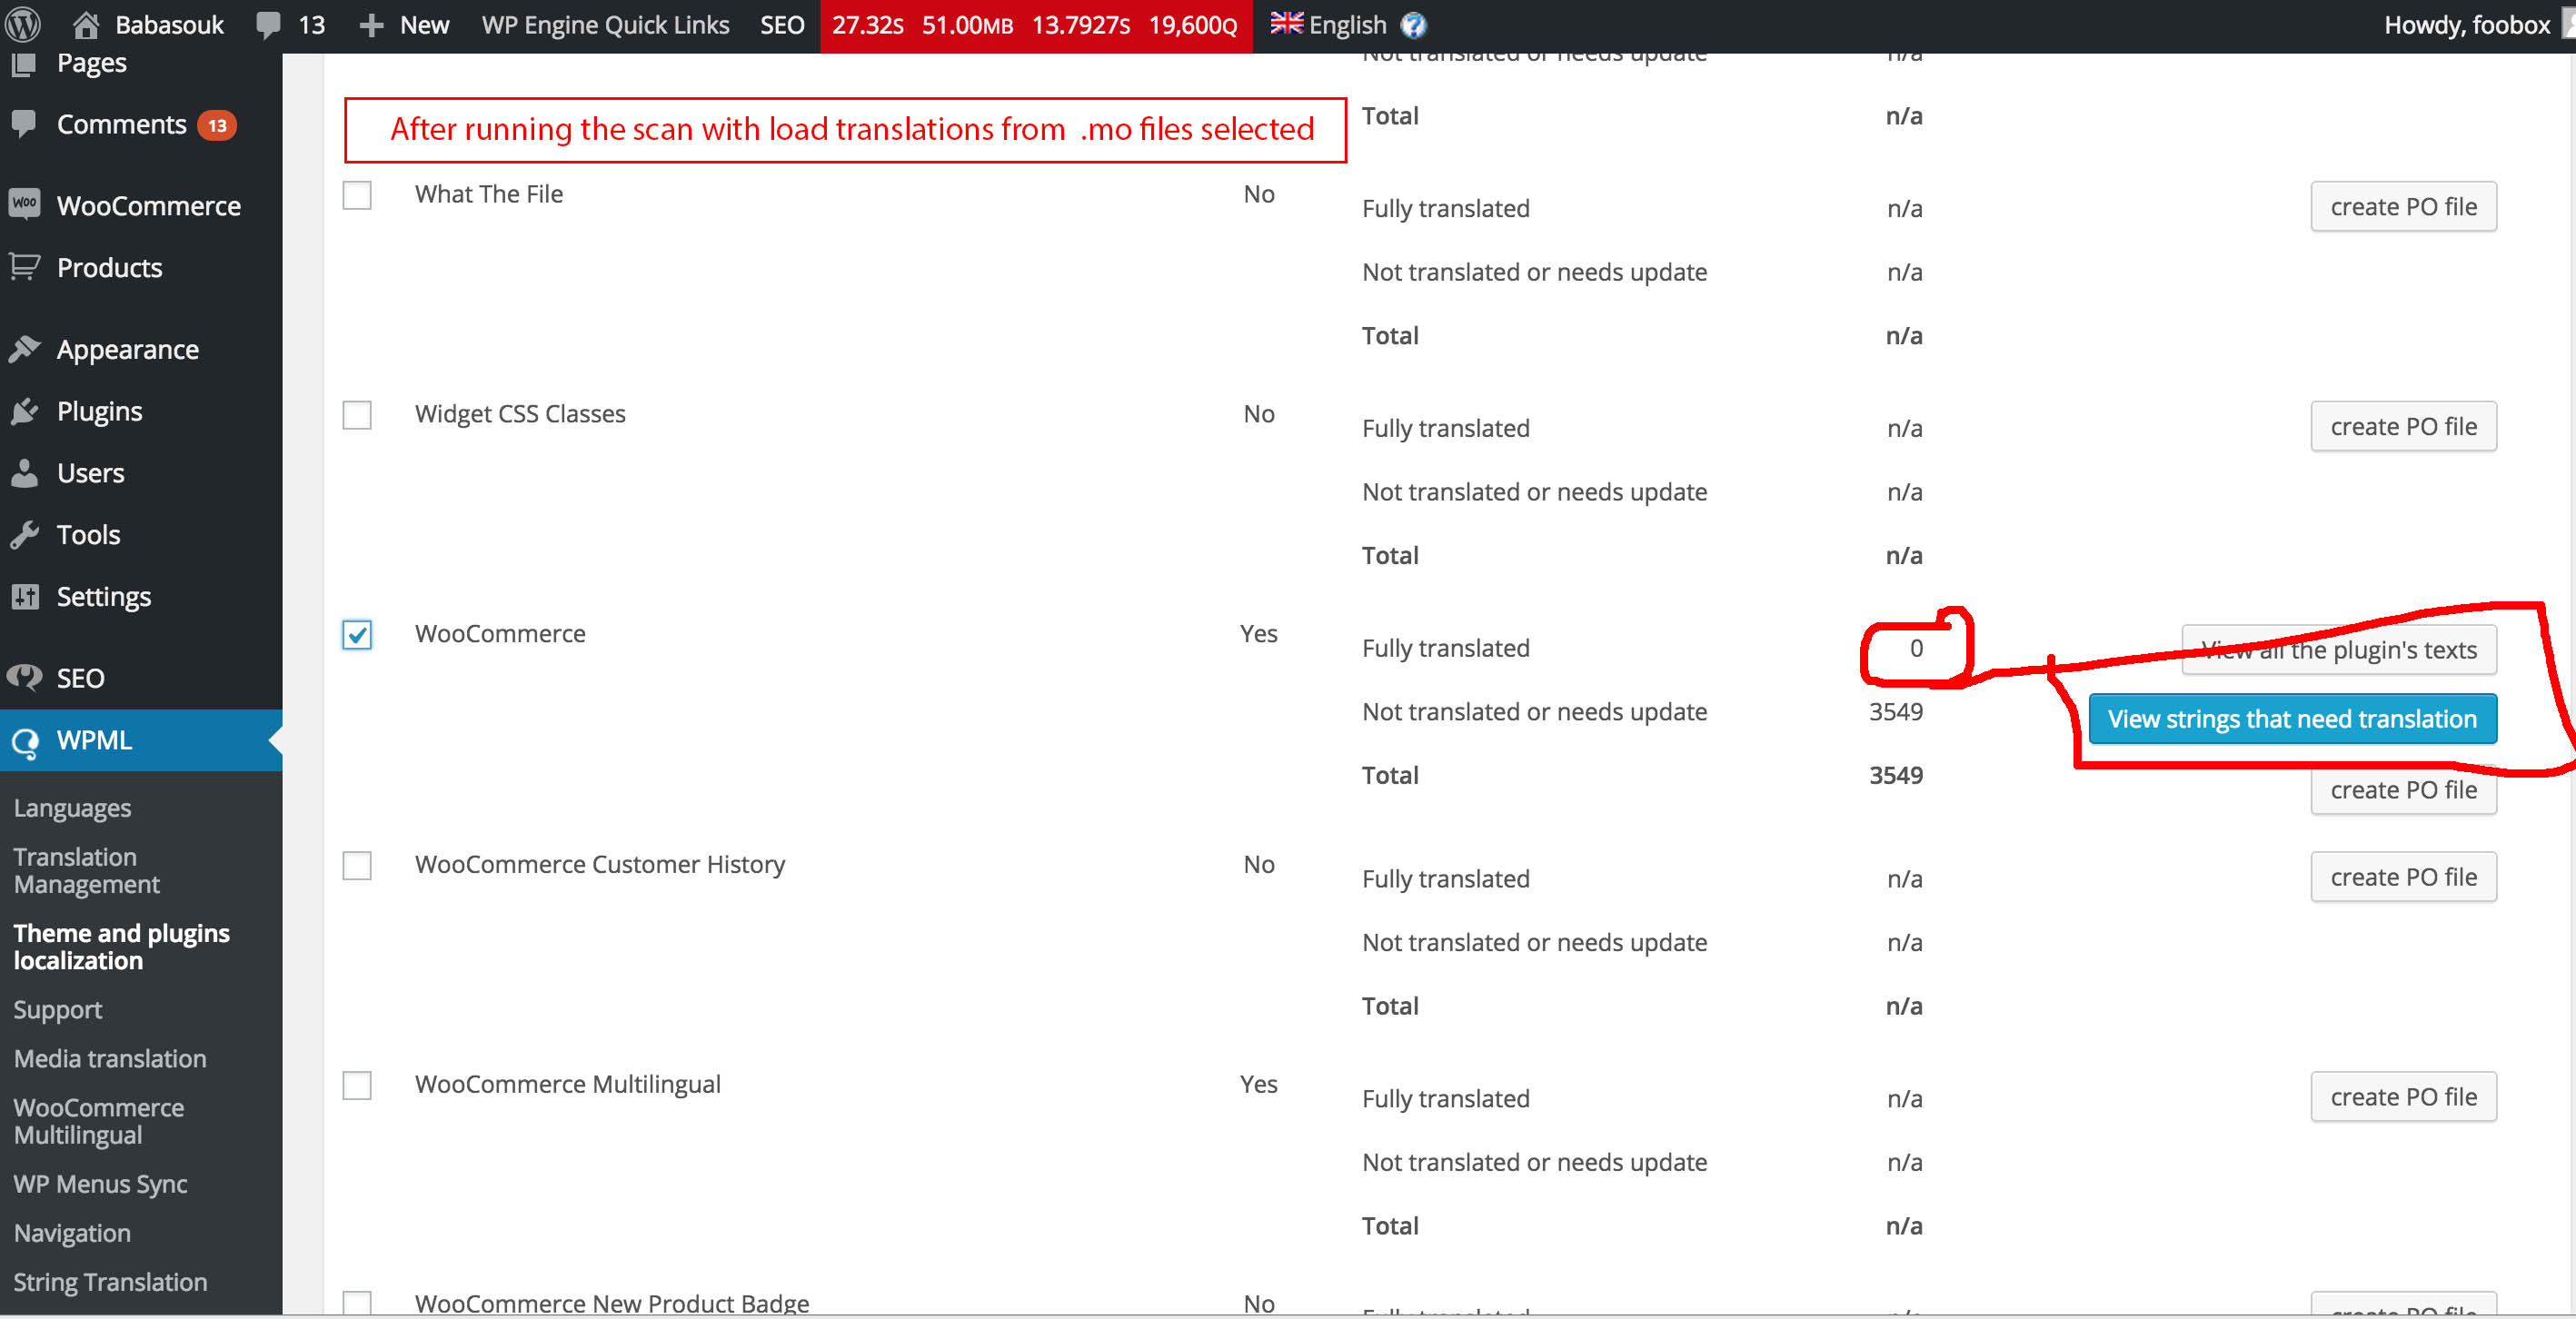This screenshot has width=2576, height=1319.
Task: Go to Translation Management submenu
Action: point(86,870)
